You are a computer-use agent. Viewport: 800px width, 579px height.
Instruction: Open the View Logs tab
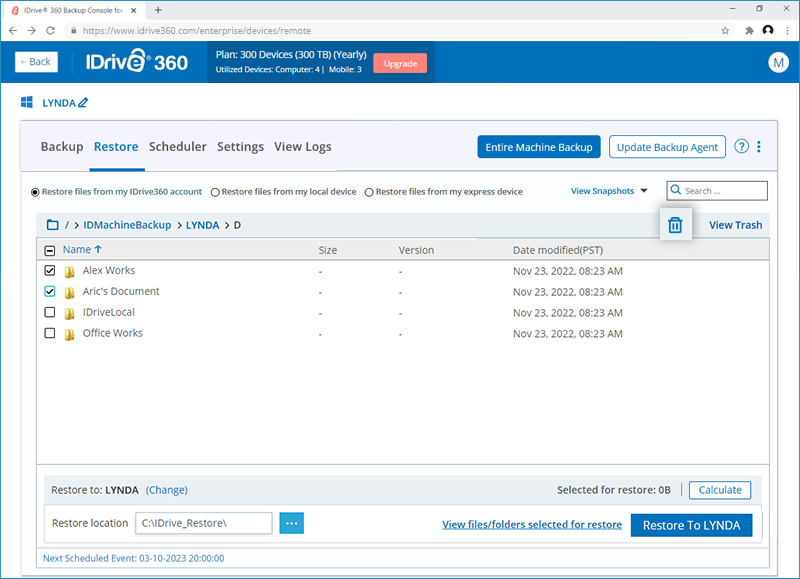pyautogui.click(x=303, y=146)
